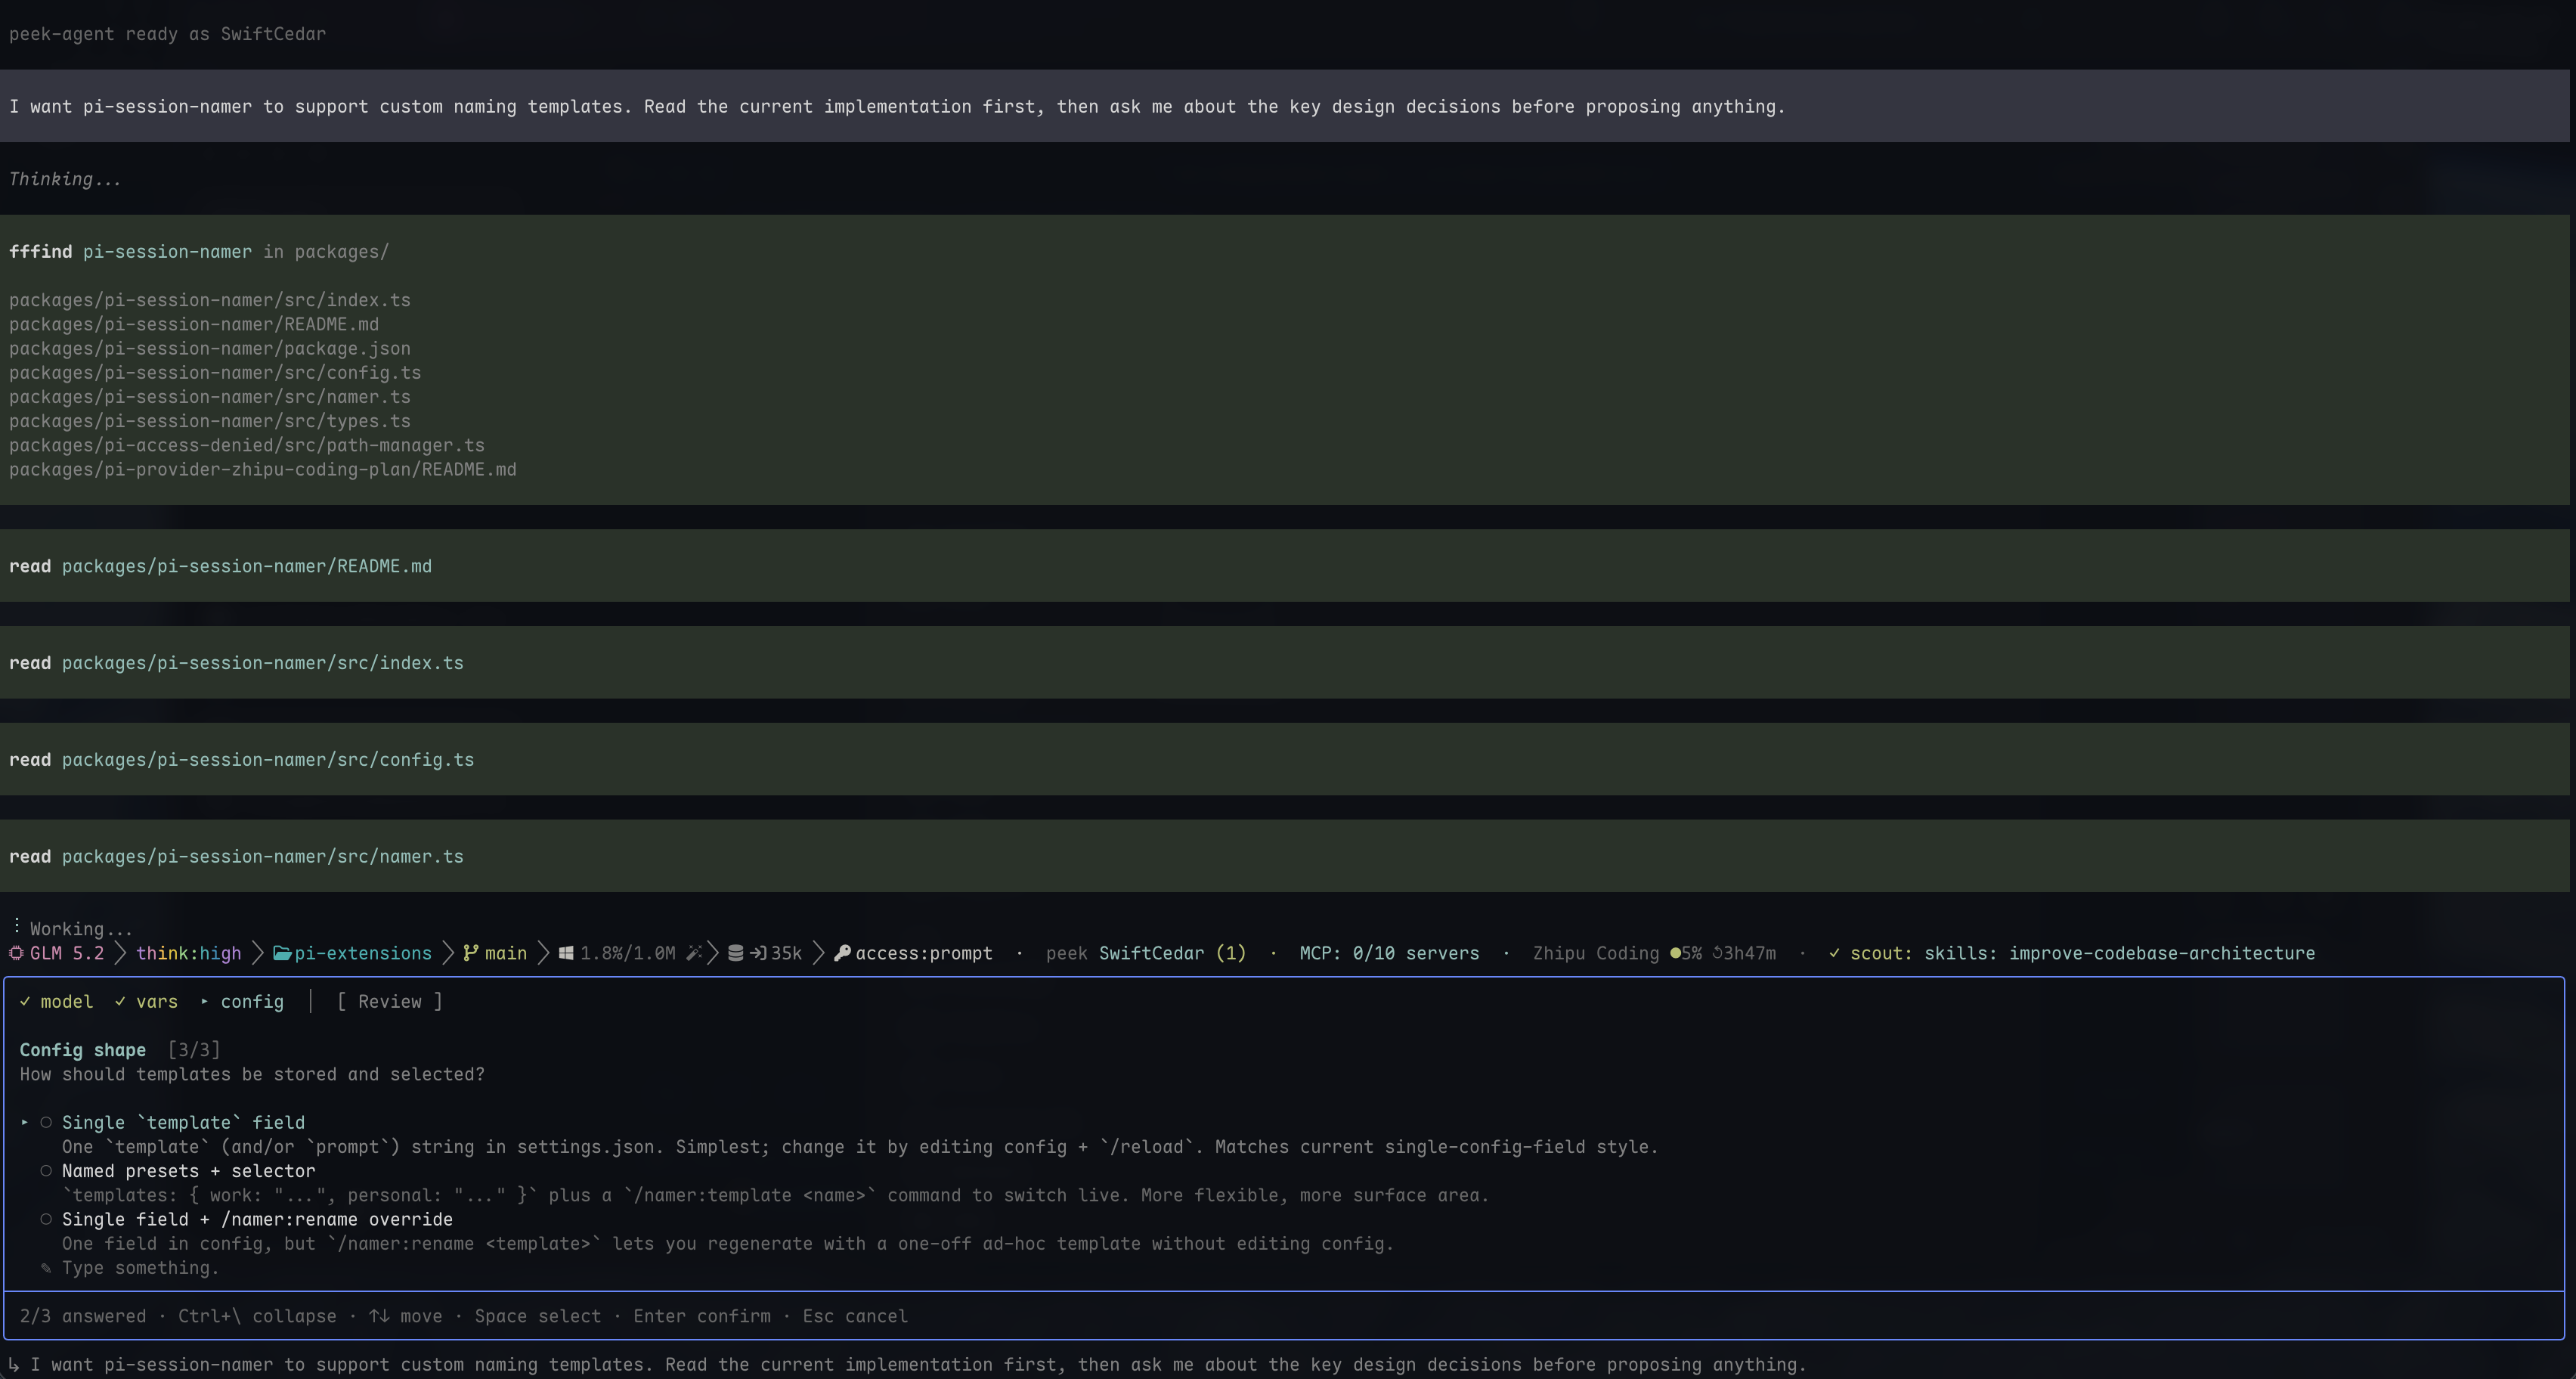Viewport: 2576px width, 1379px height.
Task: Click the key icon before access:prompt
Action: pos(842,953)
